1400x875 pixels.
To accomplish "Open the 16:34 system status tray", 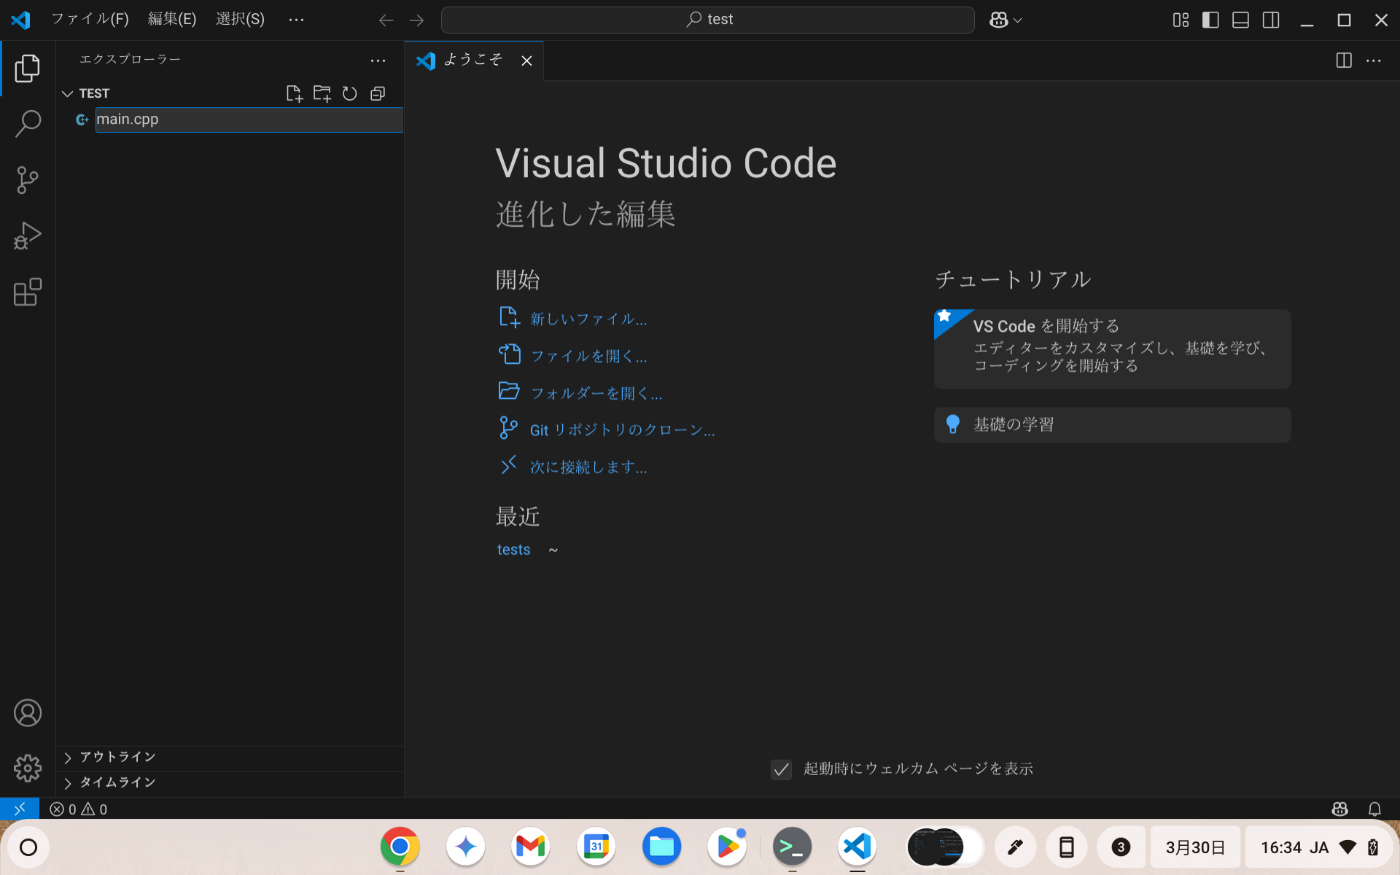I will [1319, 848].
